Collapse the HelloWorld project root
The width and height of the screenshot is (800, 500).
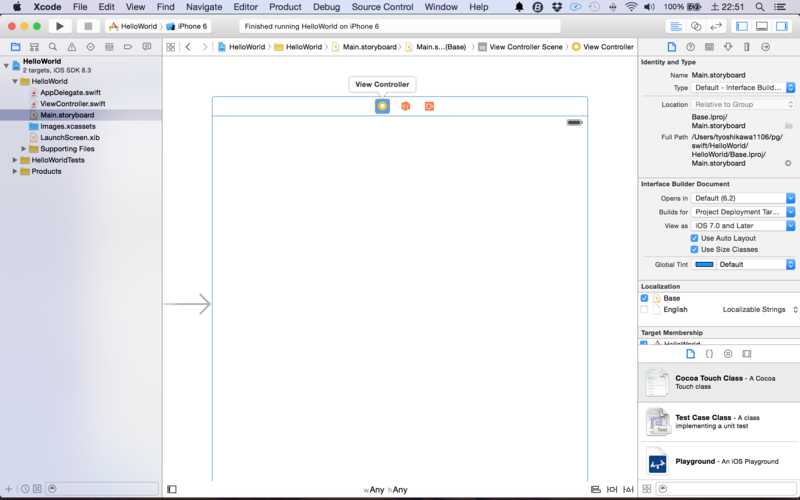tap(6, 65)
